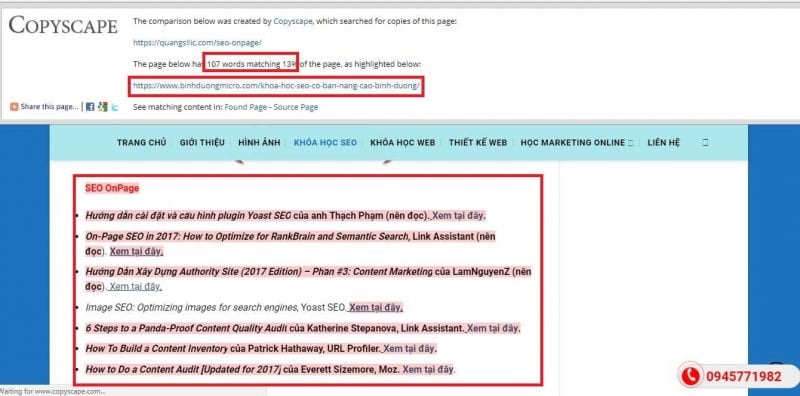Open THIẾT KẾ WEB menu item
This screenshot has width=800, height=396.
[x=478, y=143]
